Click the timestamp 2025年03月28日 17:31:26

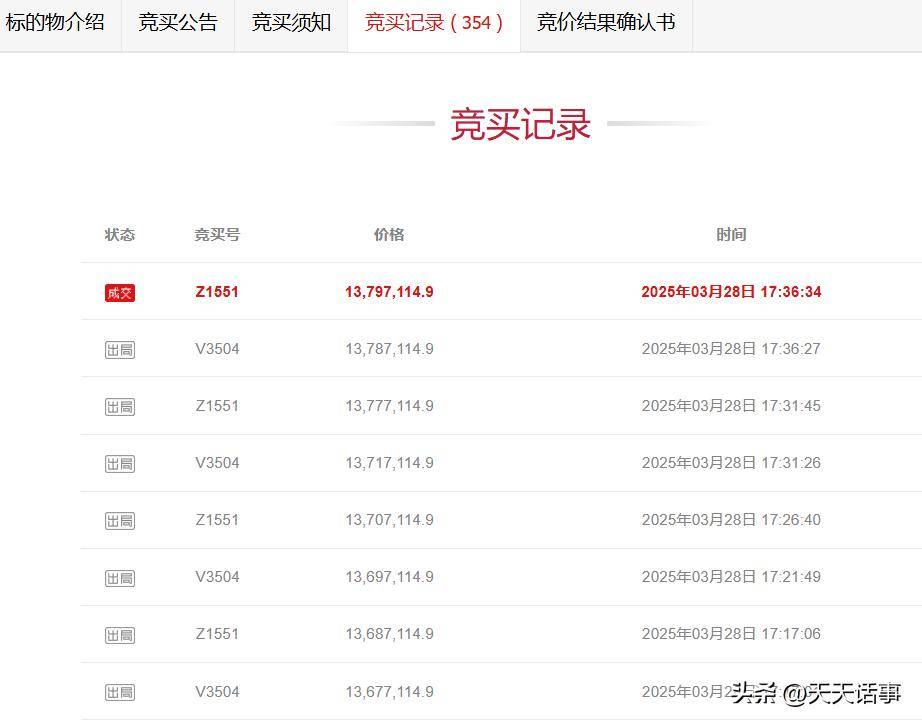(731, 463)
